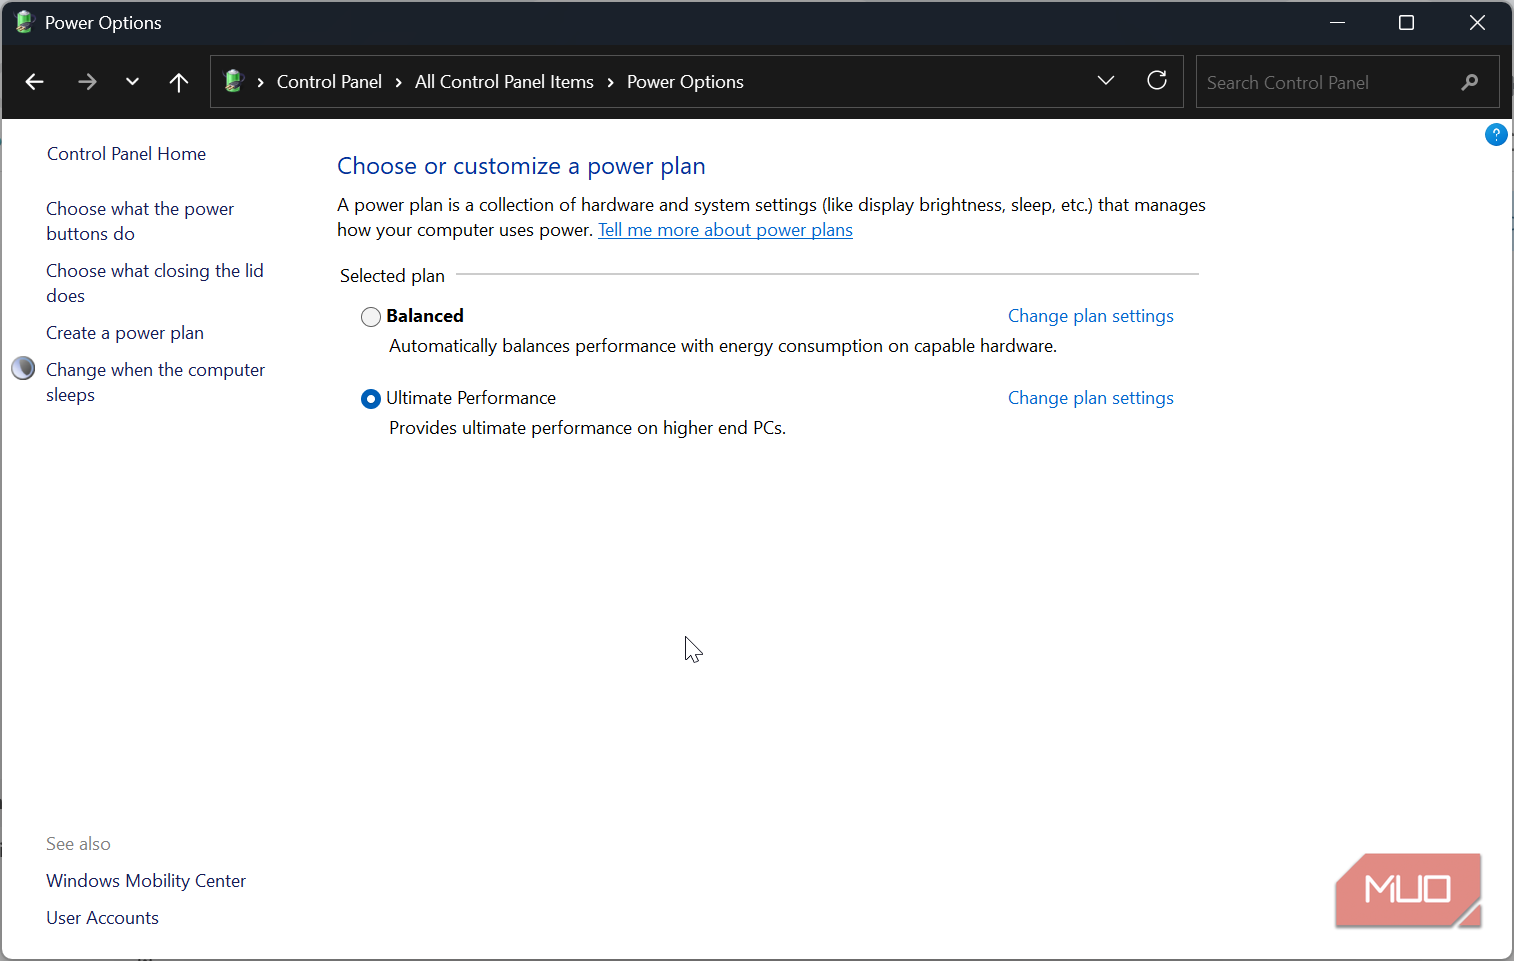Open the recent locations chevron
This screenshot has height=961, width=1514.
pyautogui.click(x=132, y=82)
